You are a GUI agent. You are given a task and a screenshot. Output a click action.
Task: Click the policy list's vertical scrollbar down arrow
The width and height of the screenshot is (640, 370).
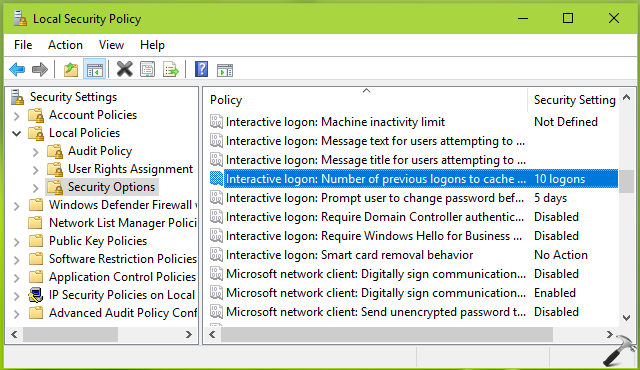[627, 317]
